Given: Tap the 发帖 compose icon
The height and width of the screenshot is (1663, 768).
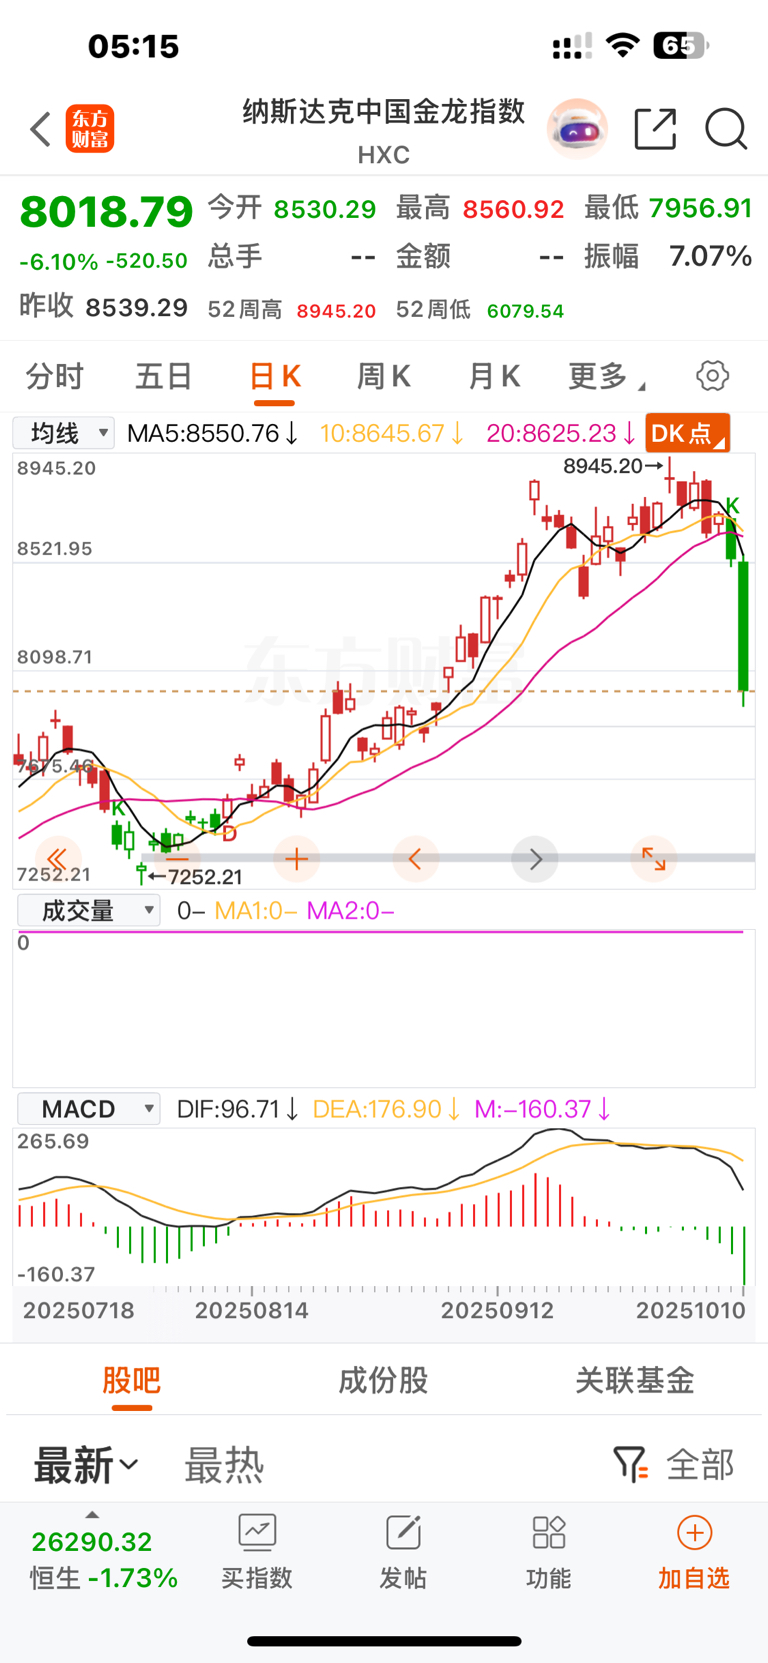Looking at the screenshot, I should 403,1532.
